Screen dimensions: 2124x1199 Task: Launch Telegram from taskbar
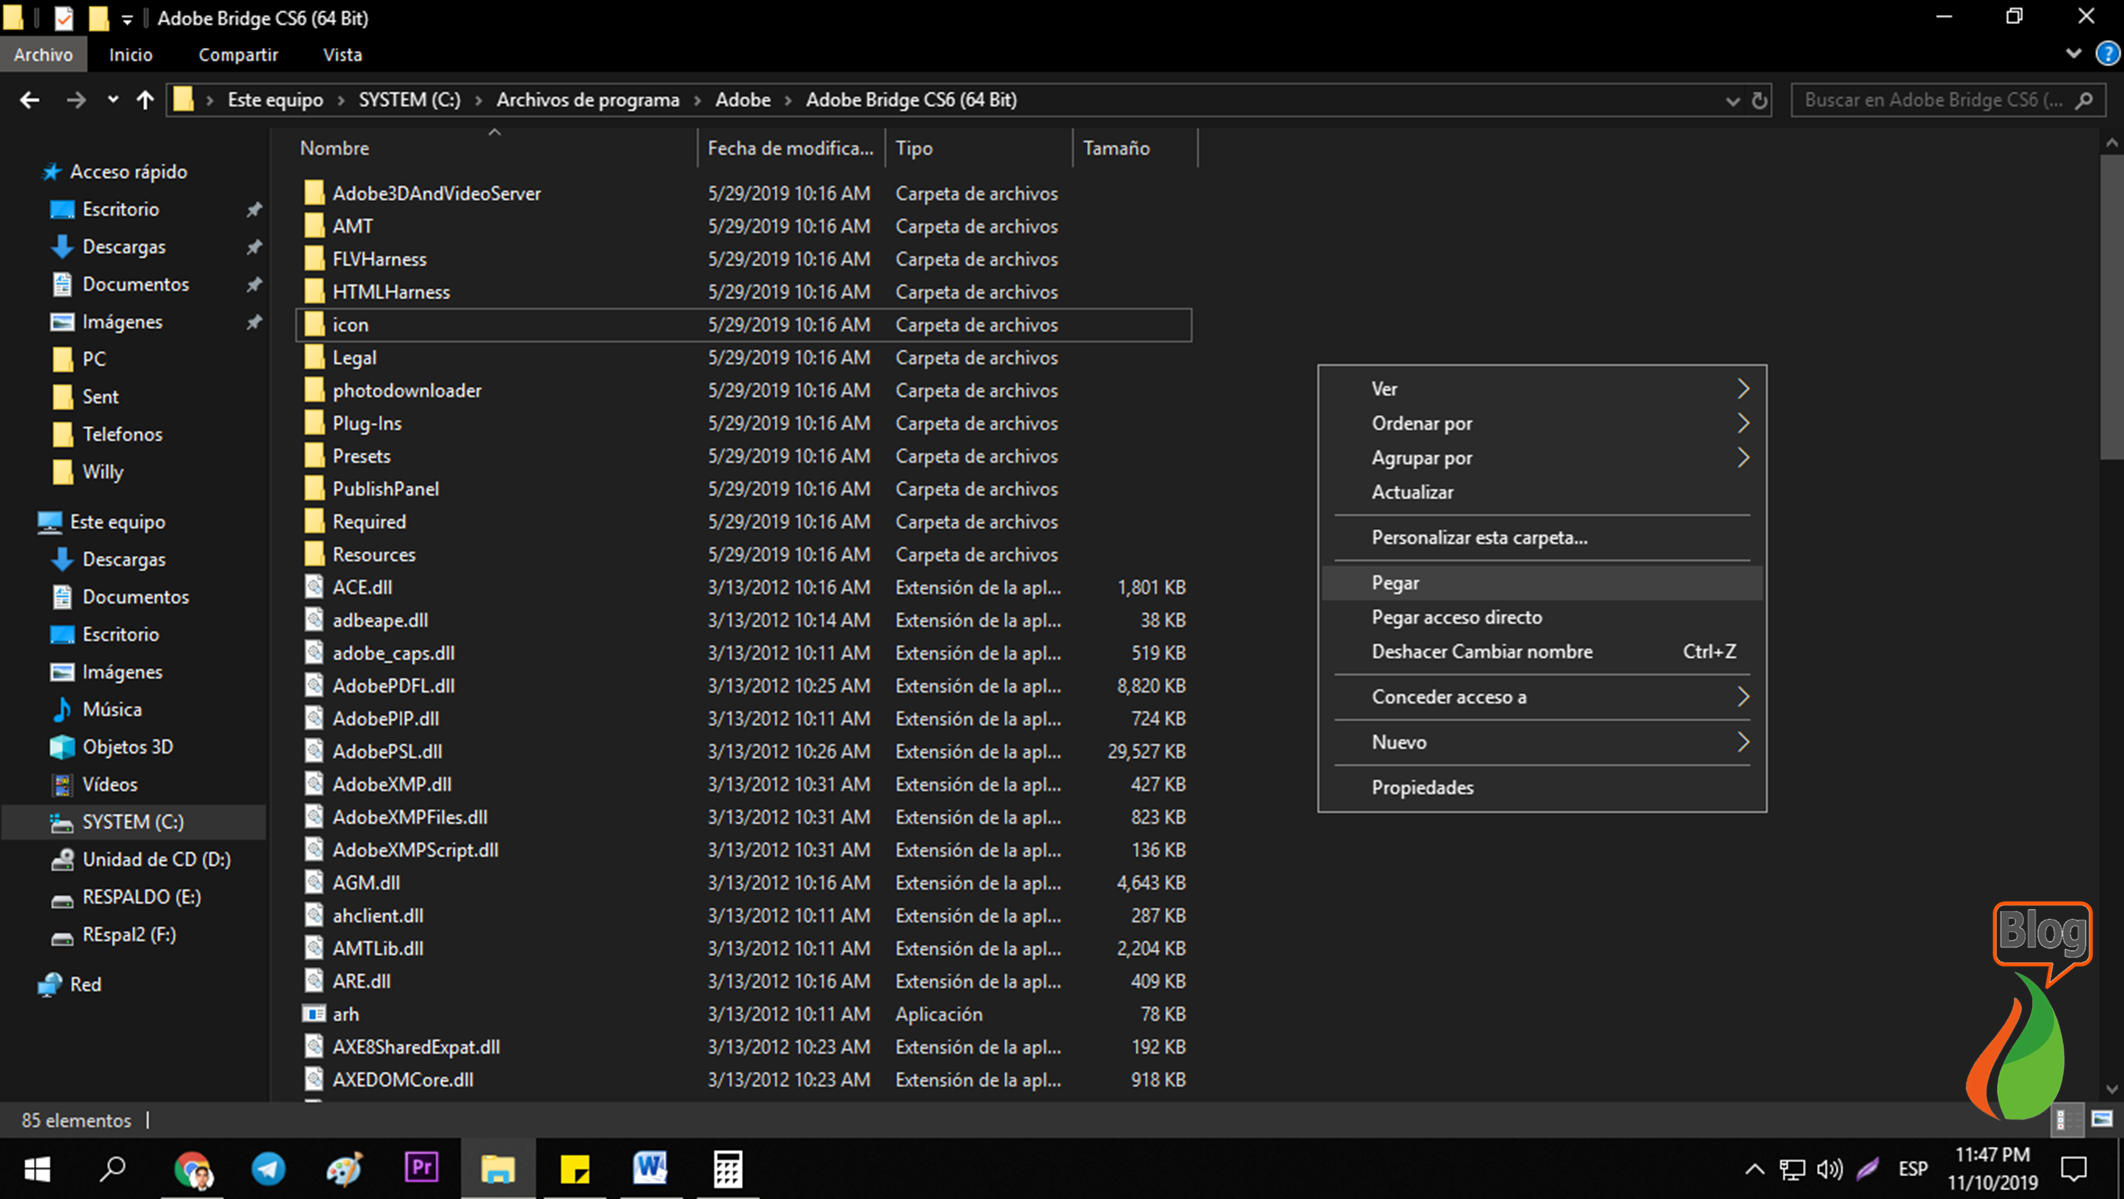coord(268,1168)
